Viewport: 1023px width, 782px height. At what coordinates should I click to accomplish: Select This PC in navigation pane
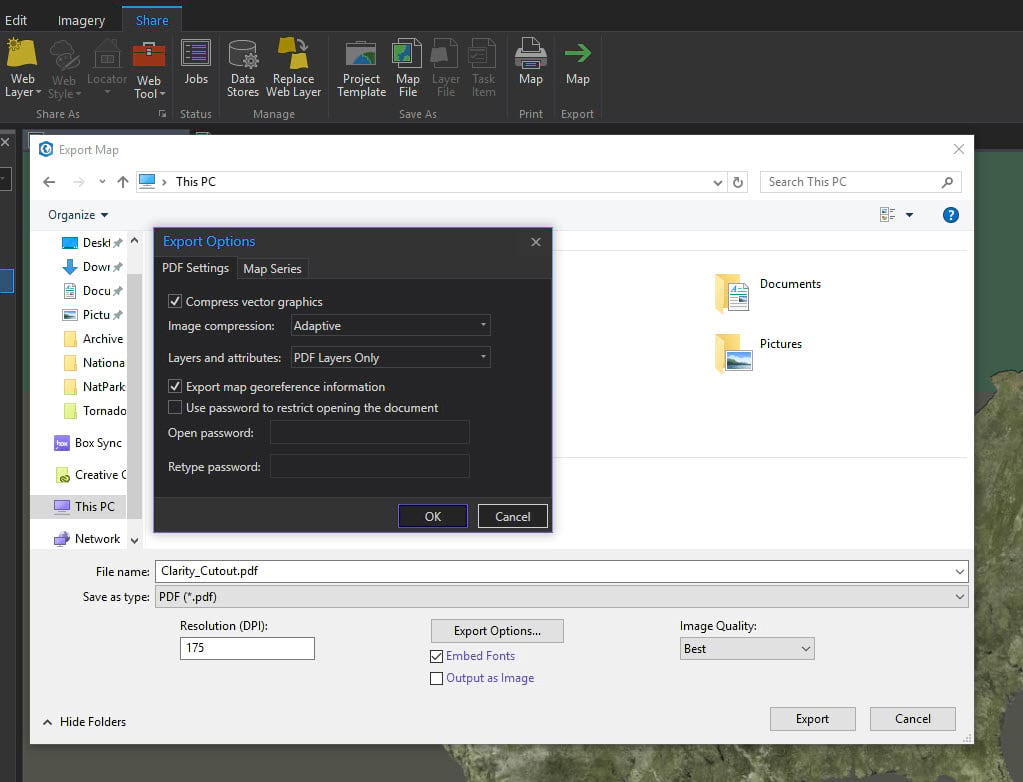pos(78,507)
